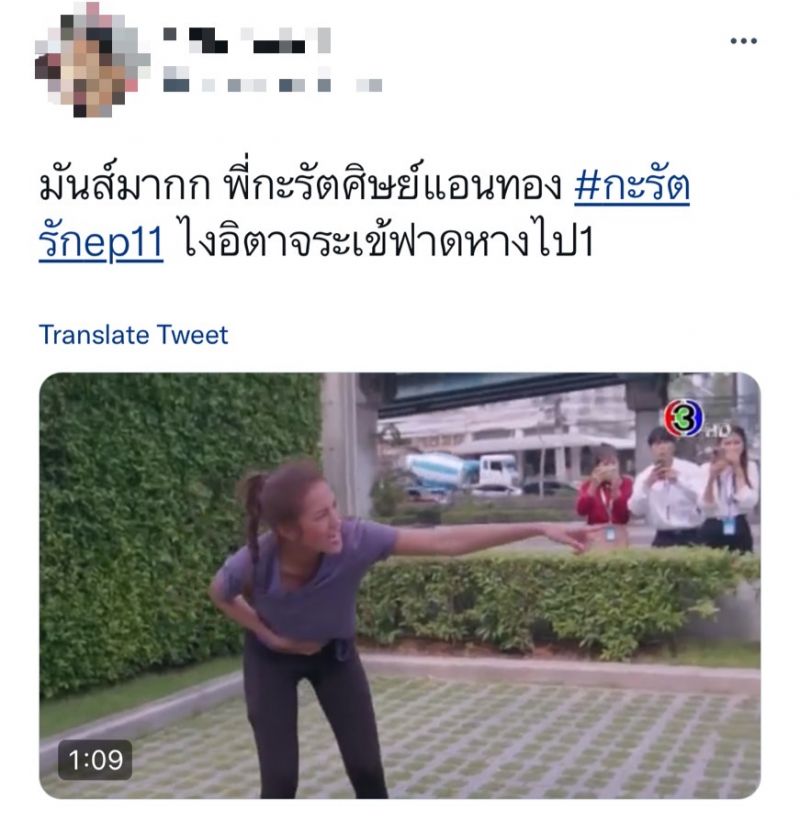Open the pixelated profile avatar
Screen dimensions: 800x822
pyautogui.click(x=91, y=60)
